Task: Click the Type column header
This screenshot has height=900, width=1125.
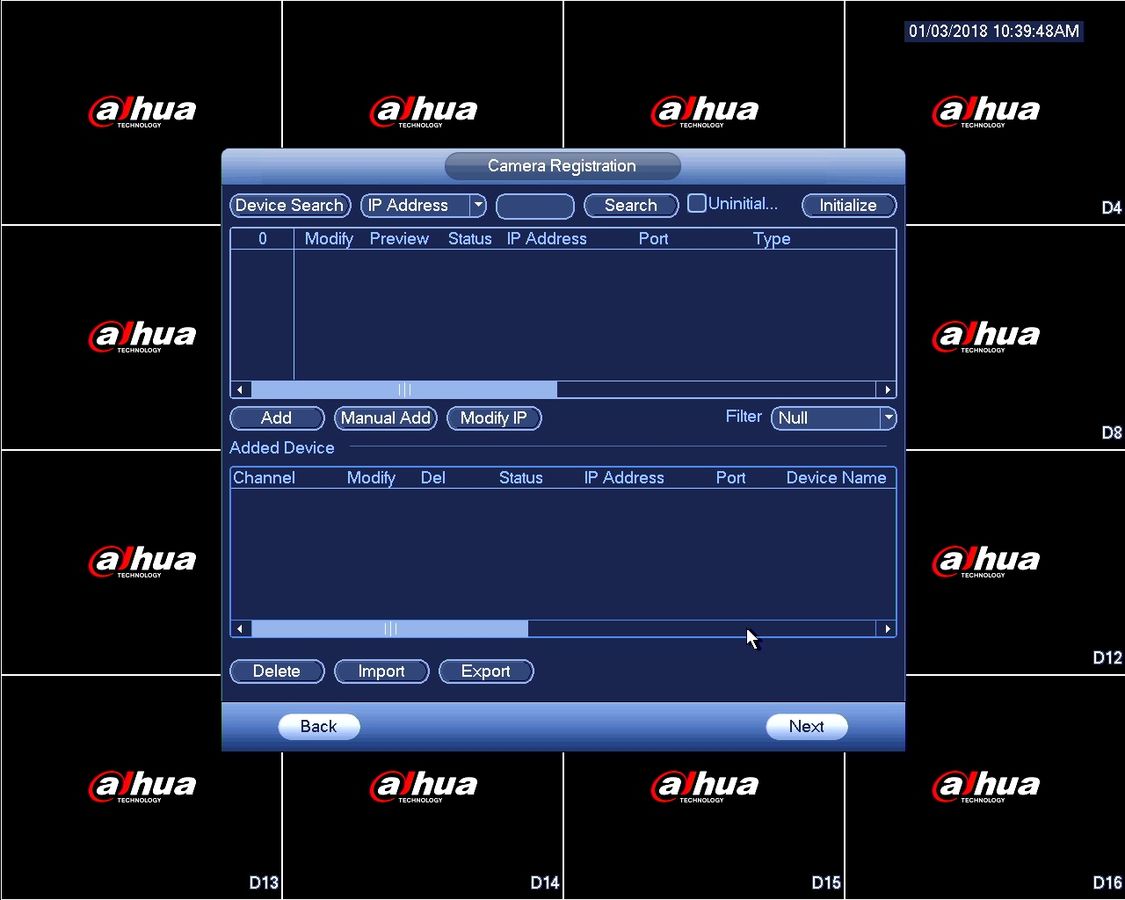Action: click(x=771, y=239)
